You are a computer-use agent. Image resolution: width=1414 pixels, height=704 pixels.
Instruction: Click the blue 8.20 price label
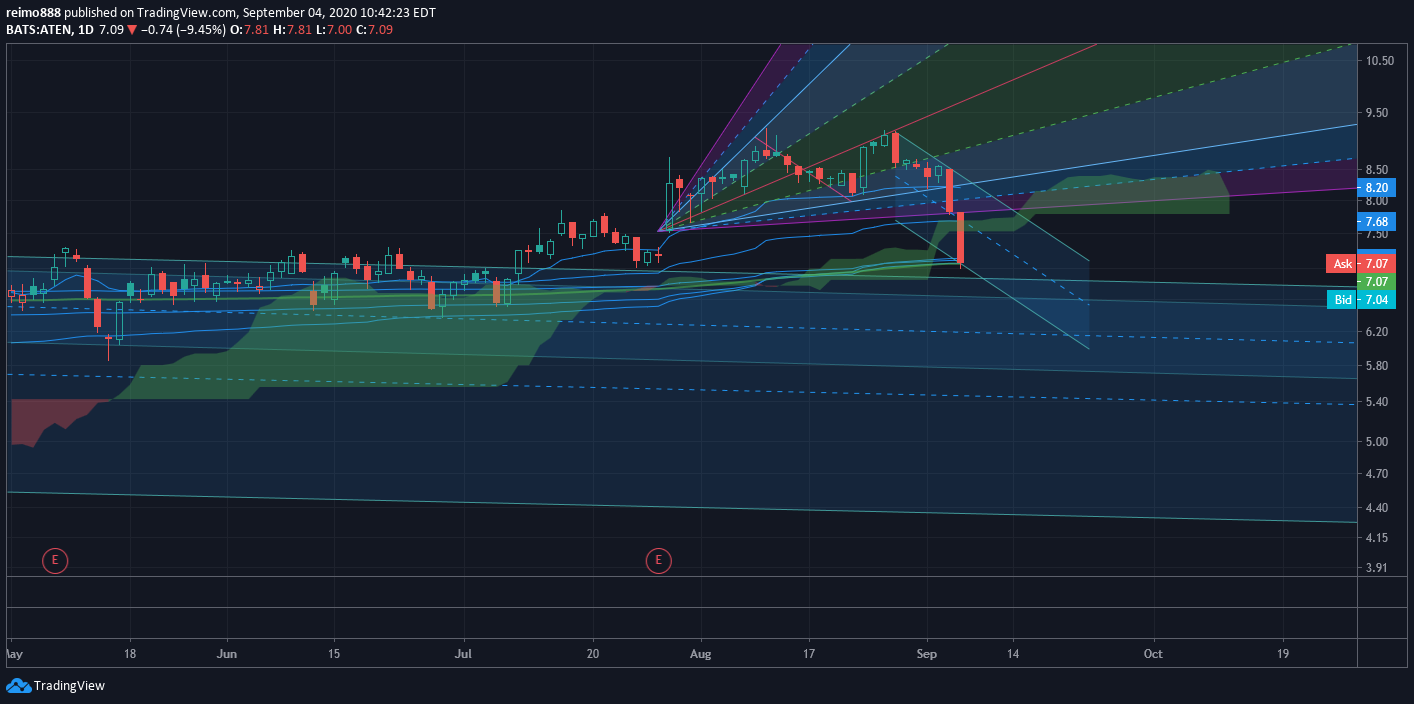coord(1376,187)
